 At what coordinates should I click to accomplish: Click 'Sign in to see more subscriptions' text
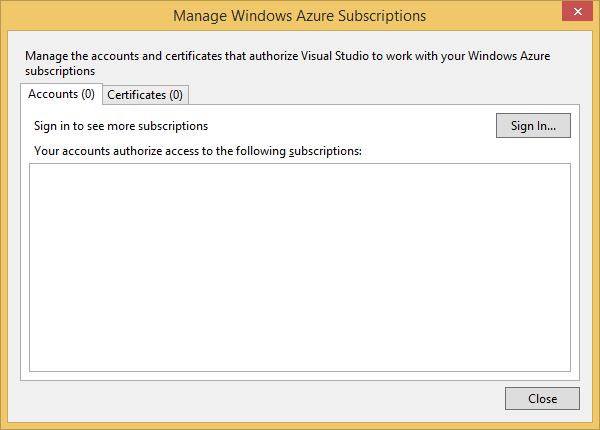pyautogui.click(x=121, y=126)
